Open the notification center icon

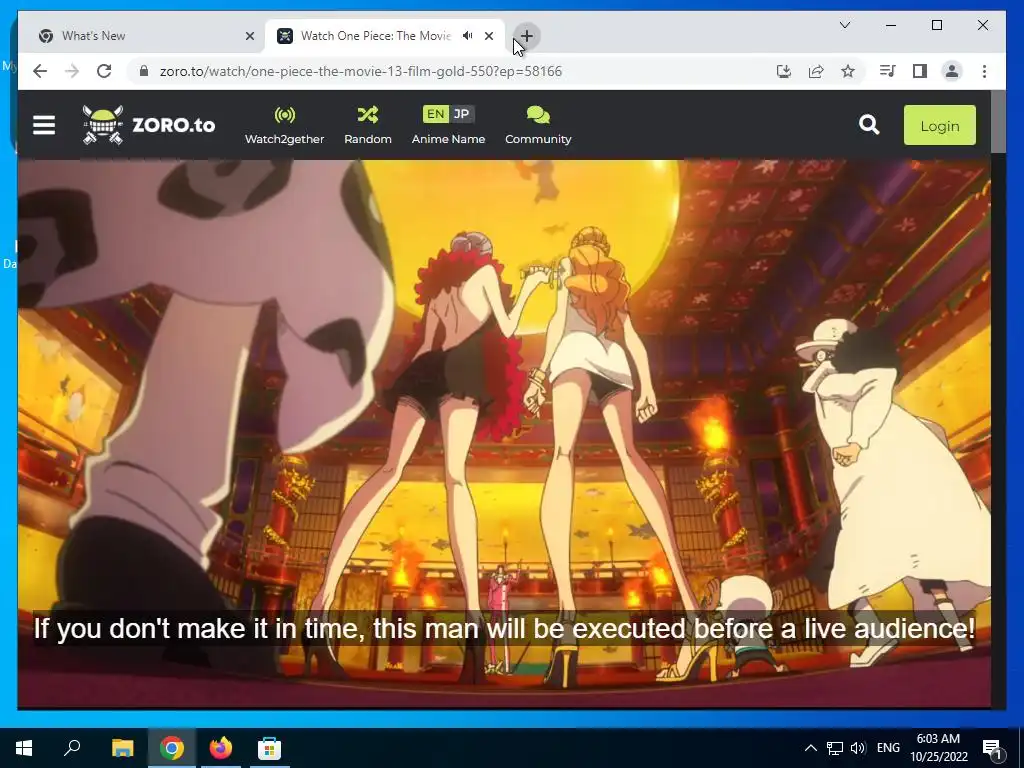993,748
